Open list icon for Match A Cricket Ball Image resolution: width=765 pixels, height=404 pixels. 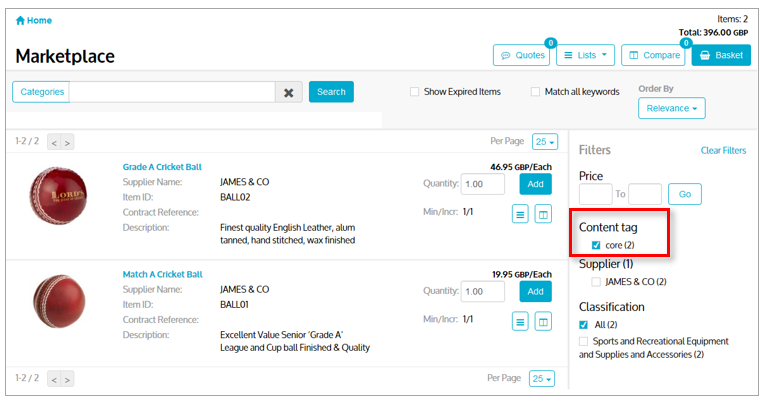click(520, 321)
